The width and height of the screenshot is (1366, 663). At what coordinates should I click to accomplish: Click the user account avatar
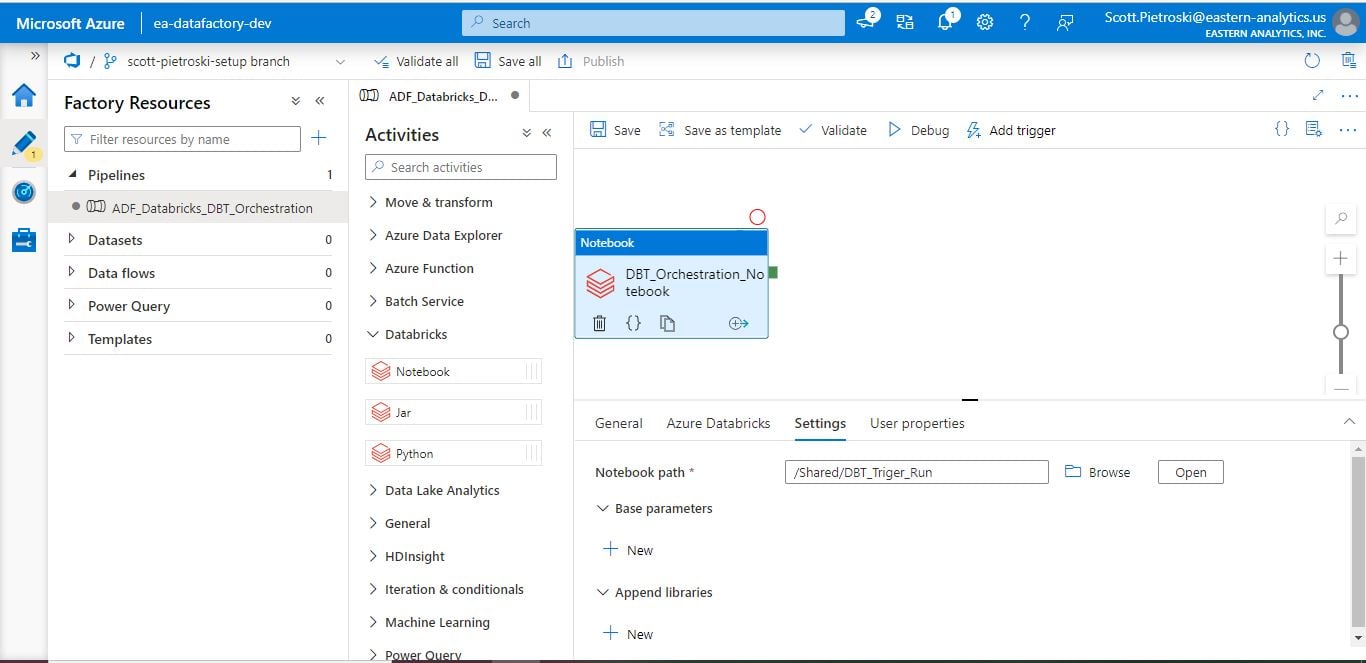[1347, 22]
